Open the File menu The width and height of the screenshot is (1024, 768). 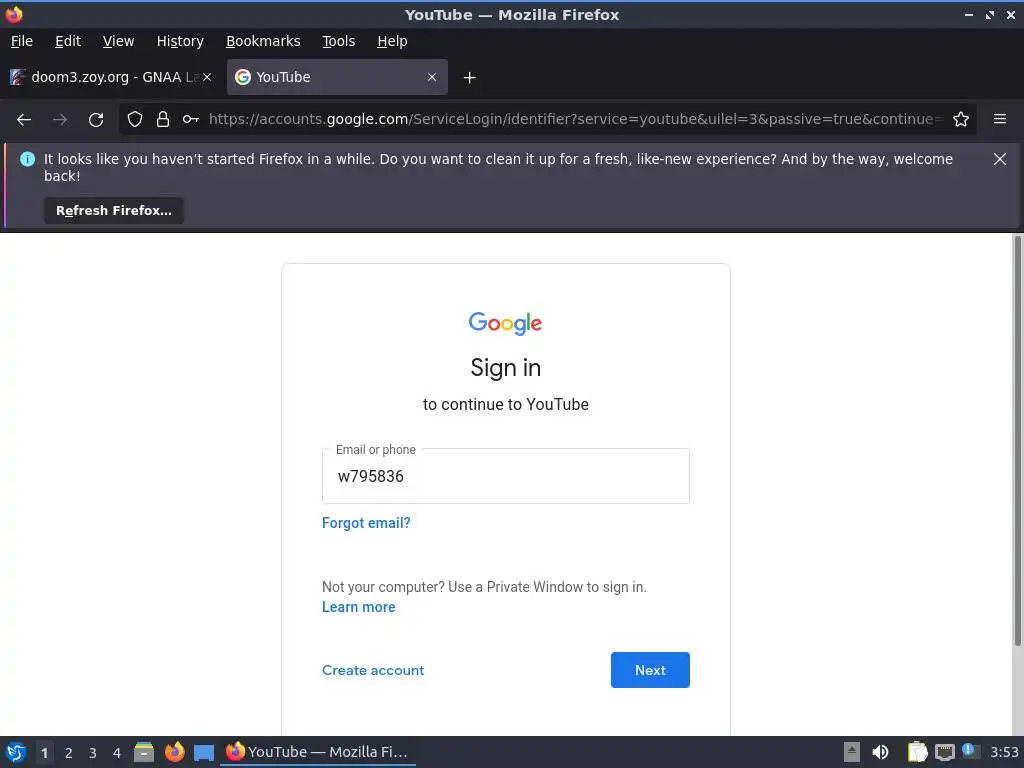[x=22, y=41]
